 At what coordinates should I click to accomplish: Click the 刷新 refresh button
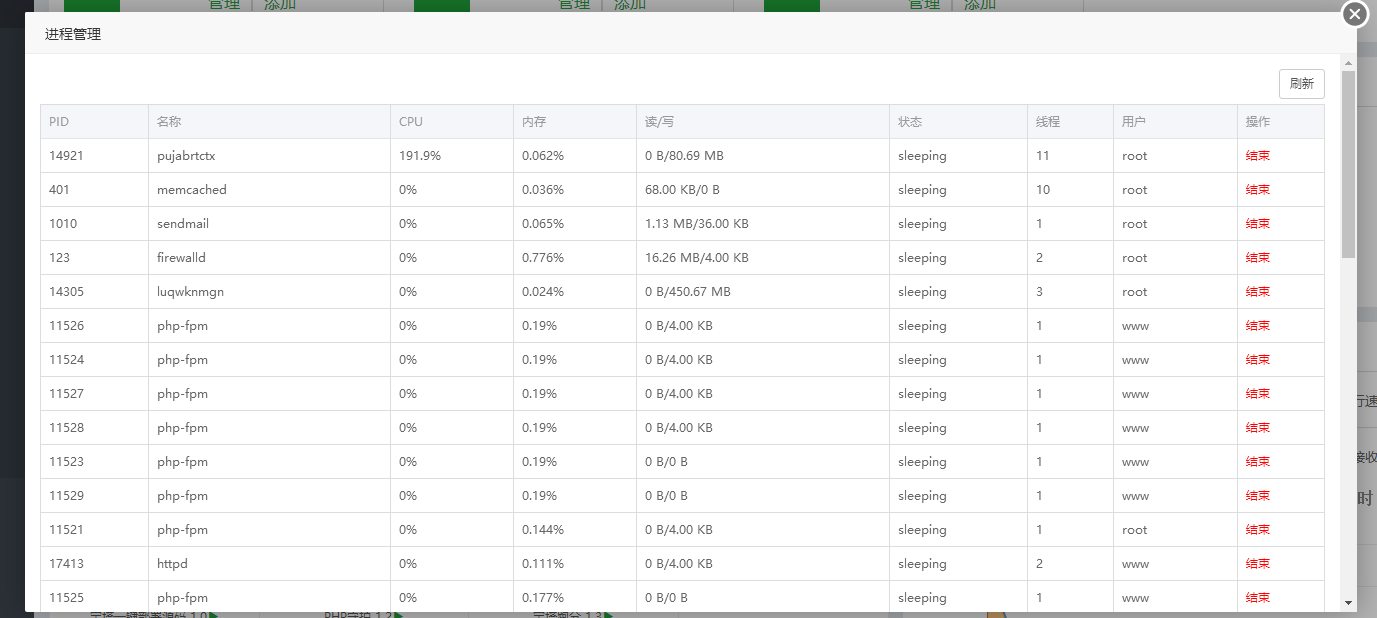click(1302, 84)
